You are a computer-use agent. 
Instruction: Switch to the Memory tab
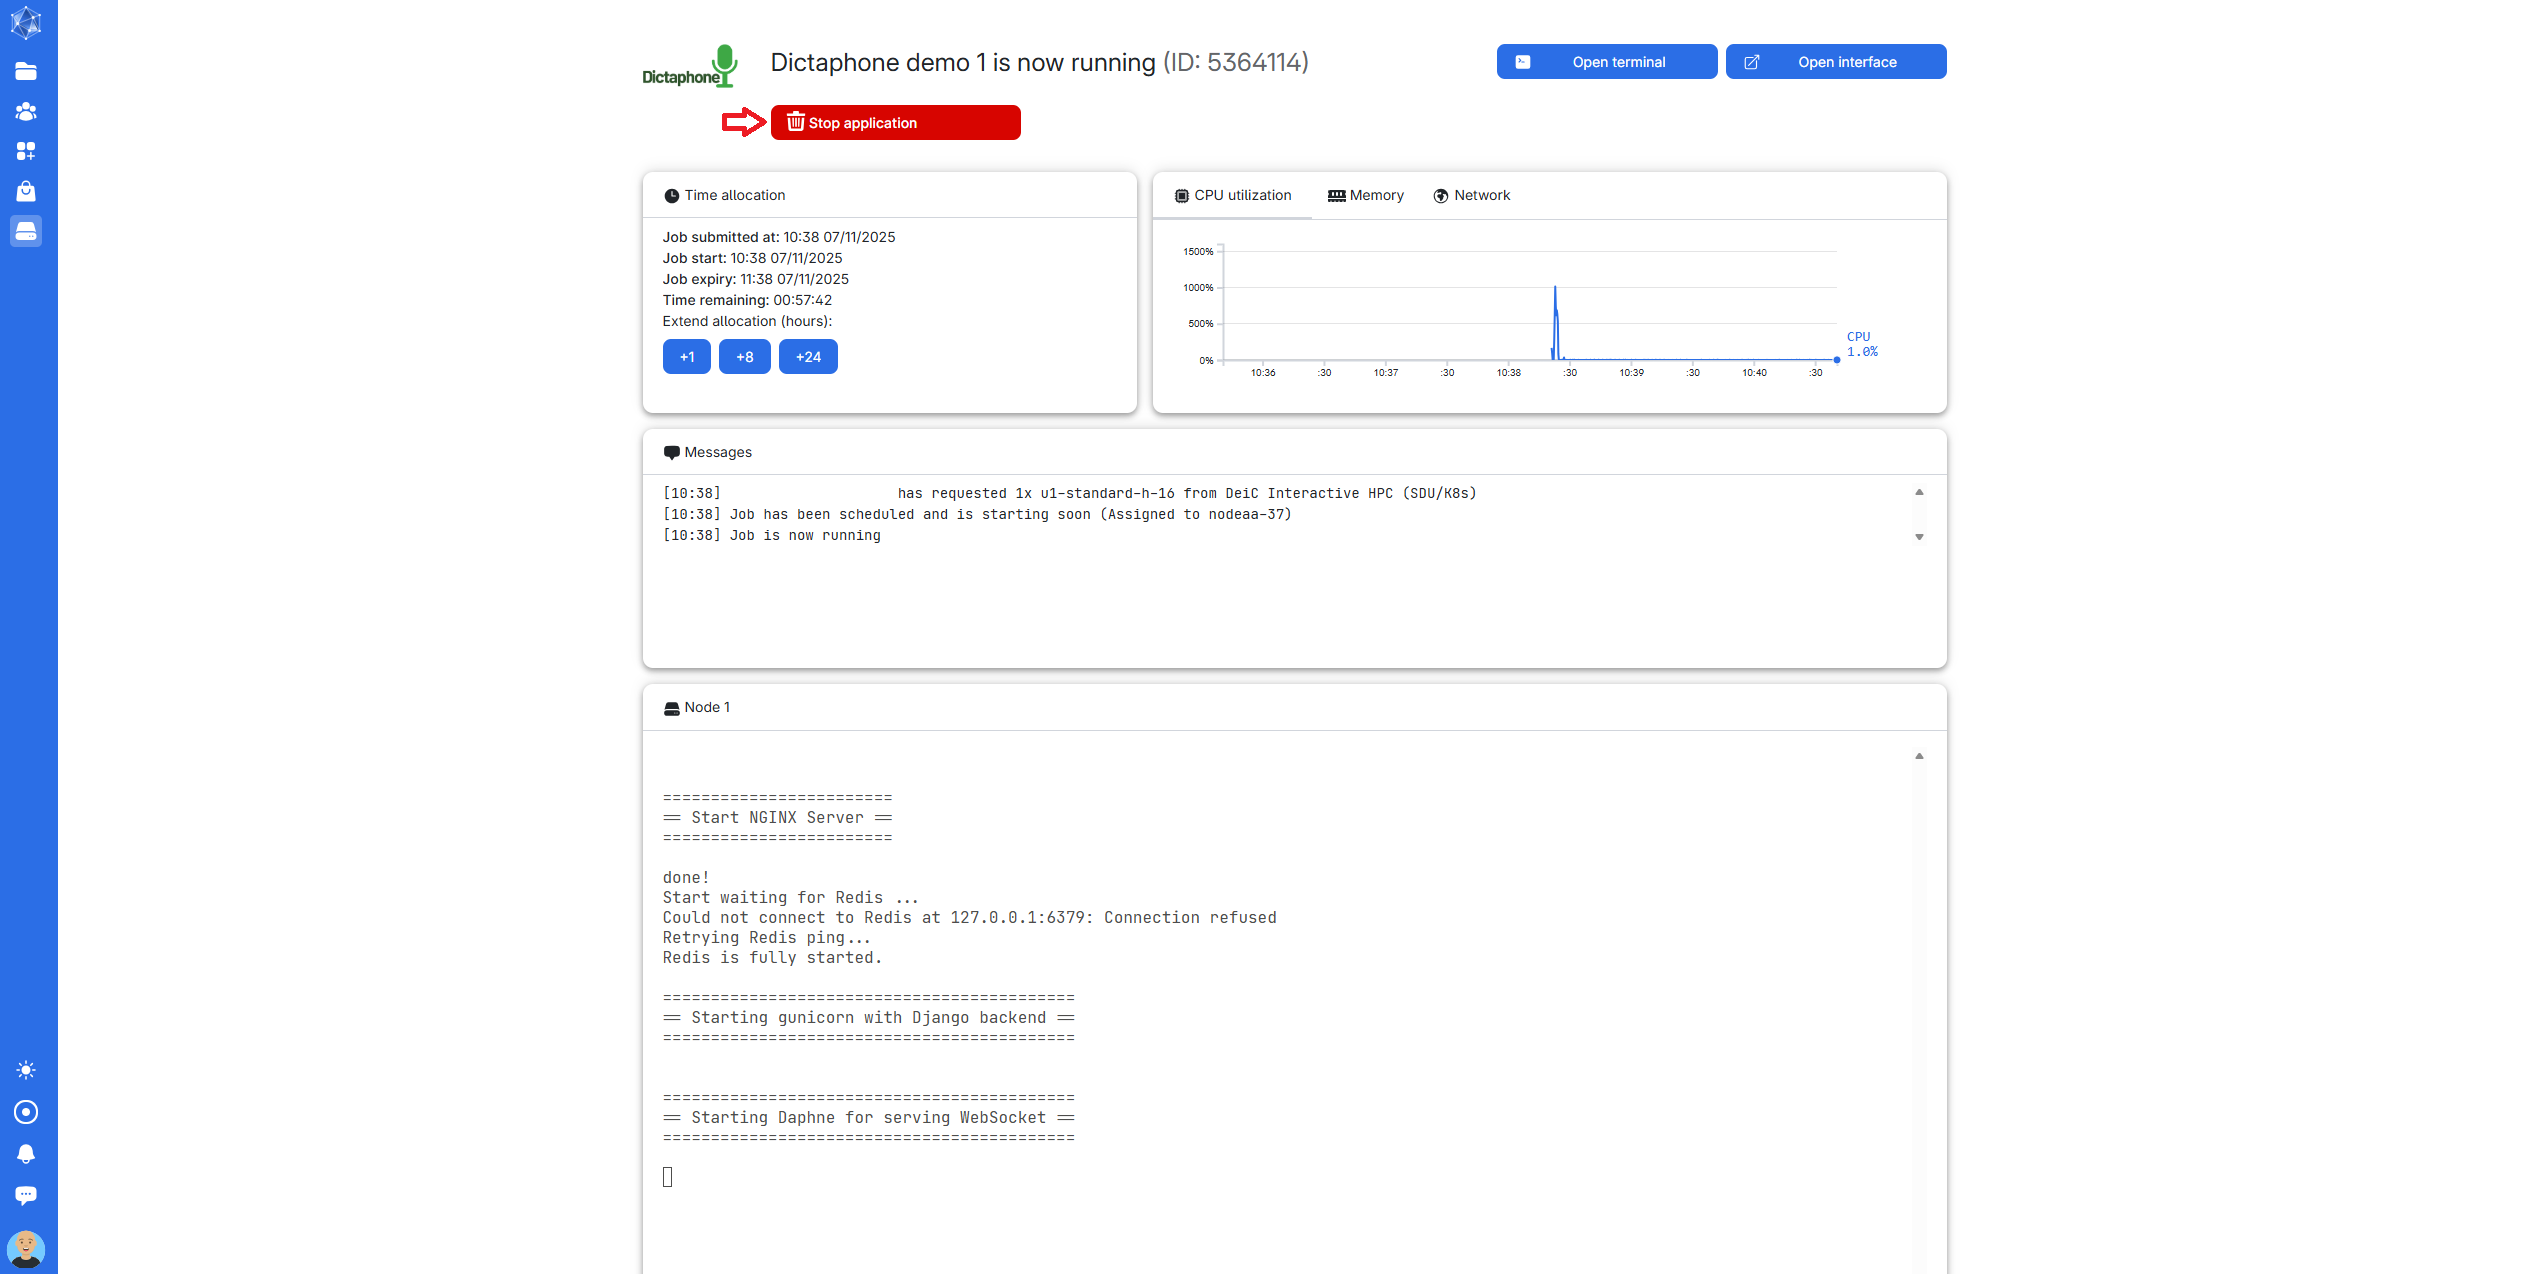[x=1366, y=195]
